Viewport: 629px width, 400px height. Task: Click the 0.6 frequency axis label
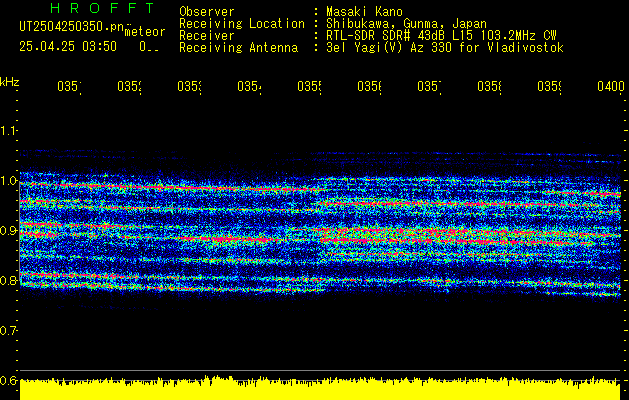[x=8, y=380]
